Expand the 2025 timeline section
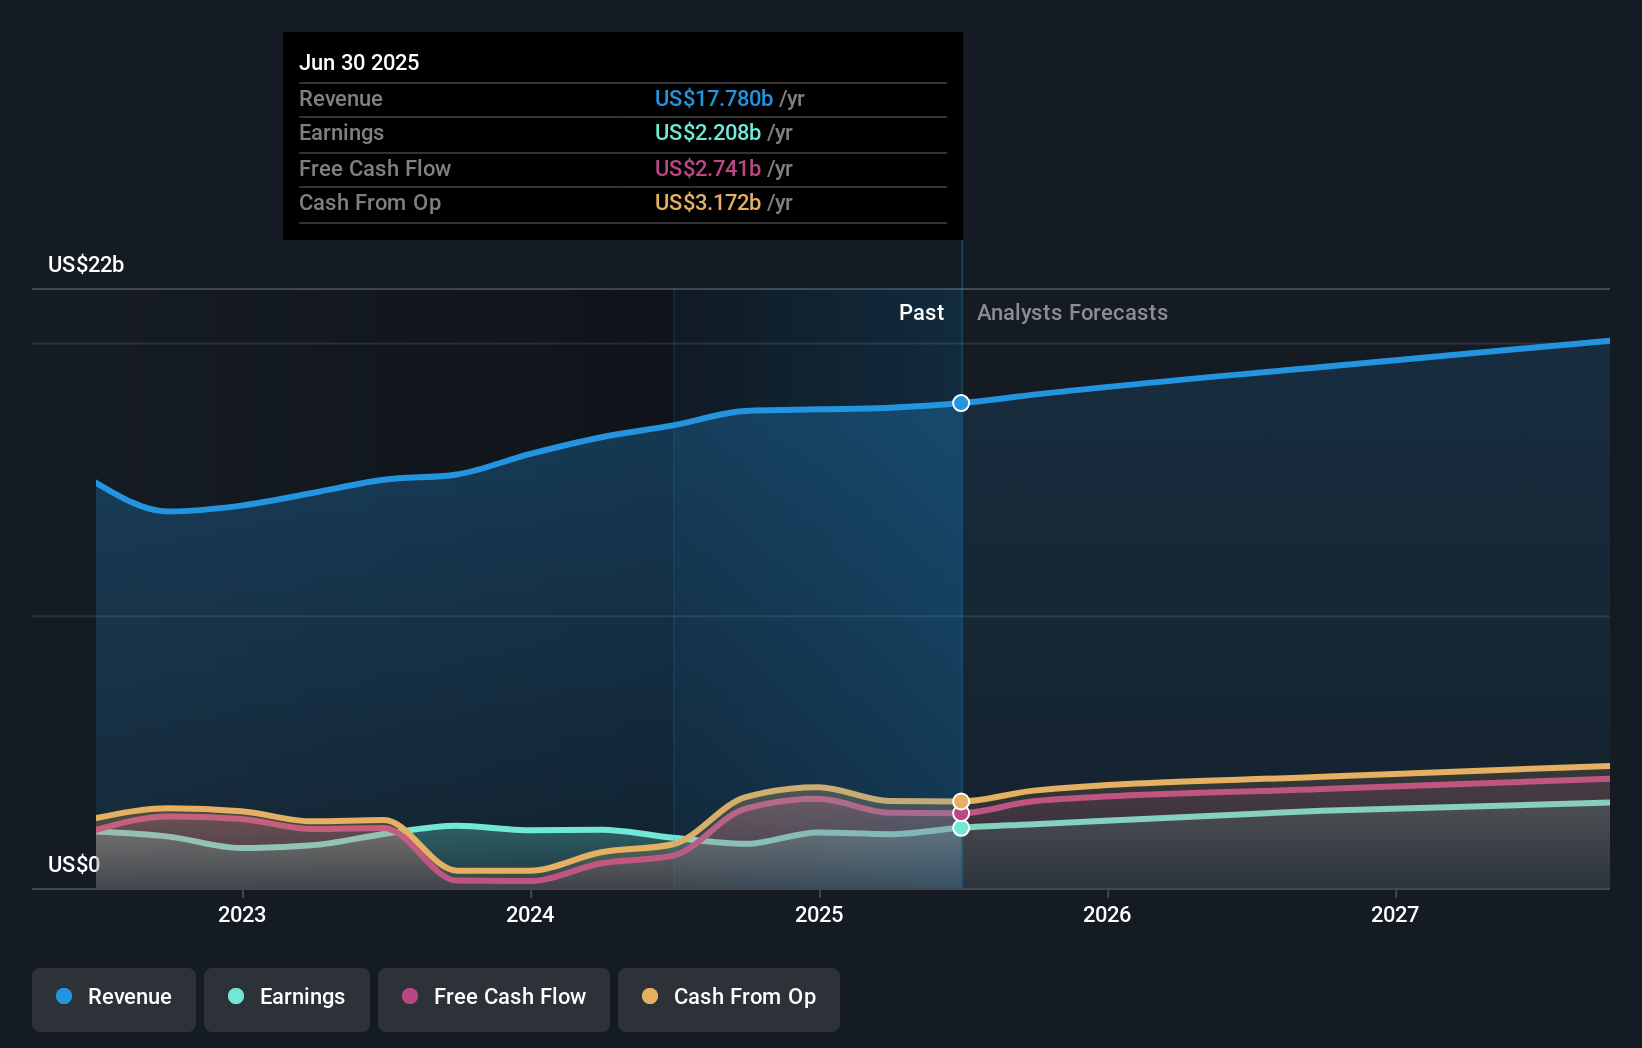This screenshot has width=1642, height=1048. 819,914
